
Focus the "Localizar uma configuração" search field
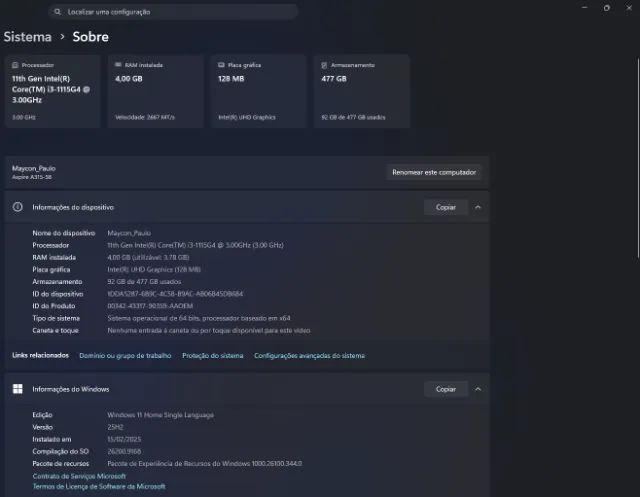click(173, 12)
